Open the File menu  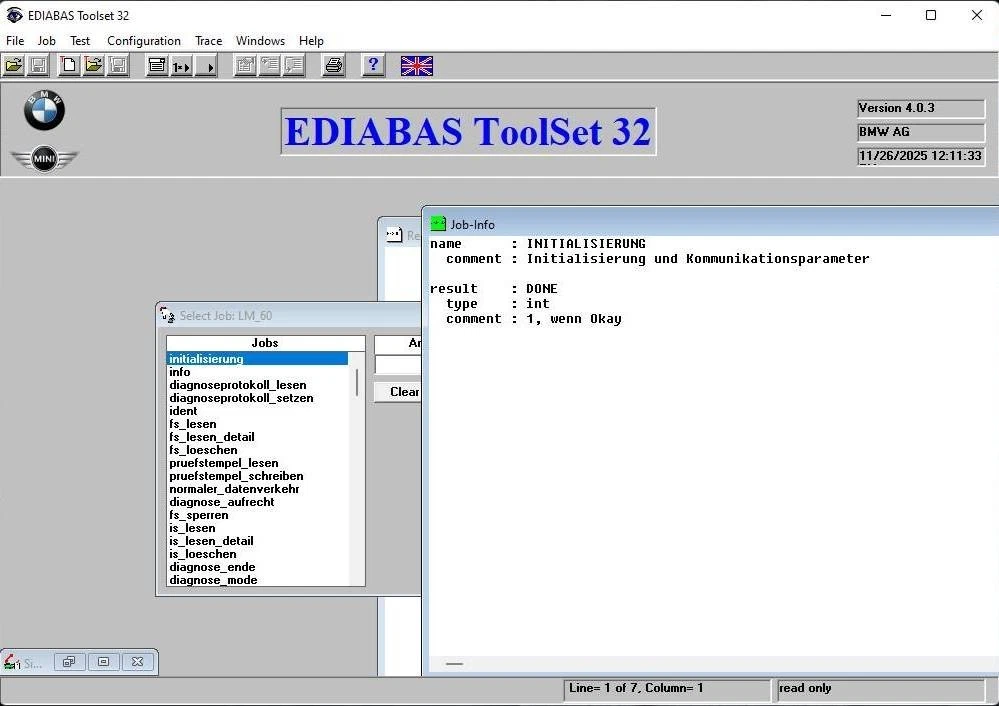[x=15, y=41]
